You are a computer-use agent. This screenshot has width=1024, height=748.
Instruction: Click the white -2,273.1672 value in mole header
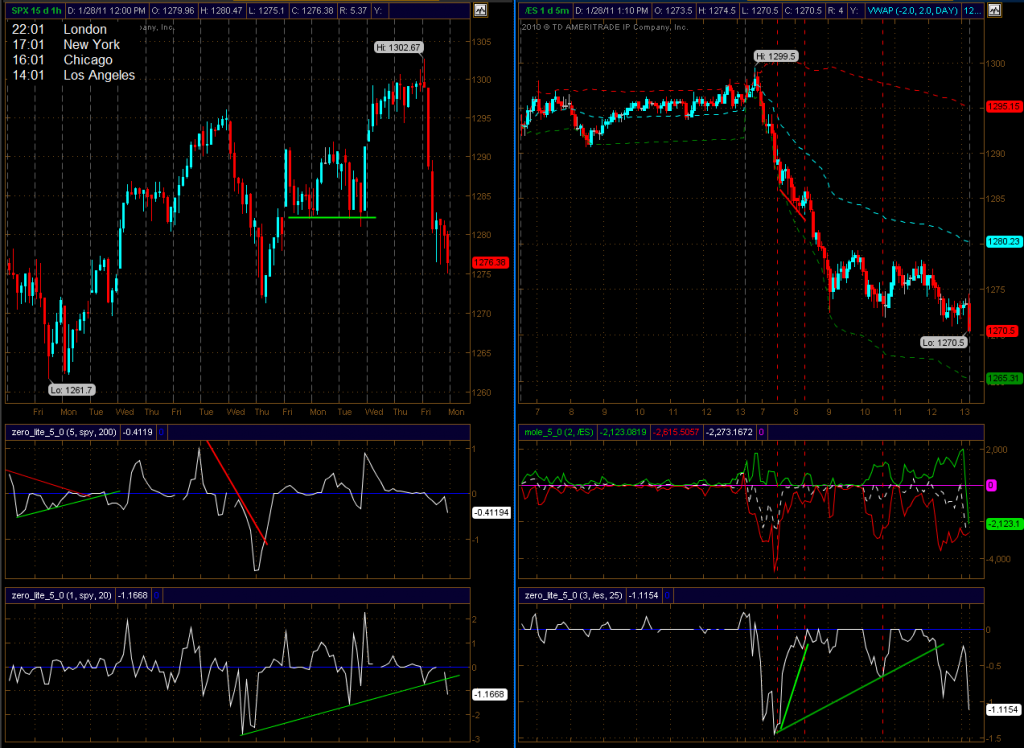[730, 432]
